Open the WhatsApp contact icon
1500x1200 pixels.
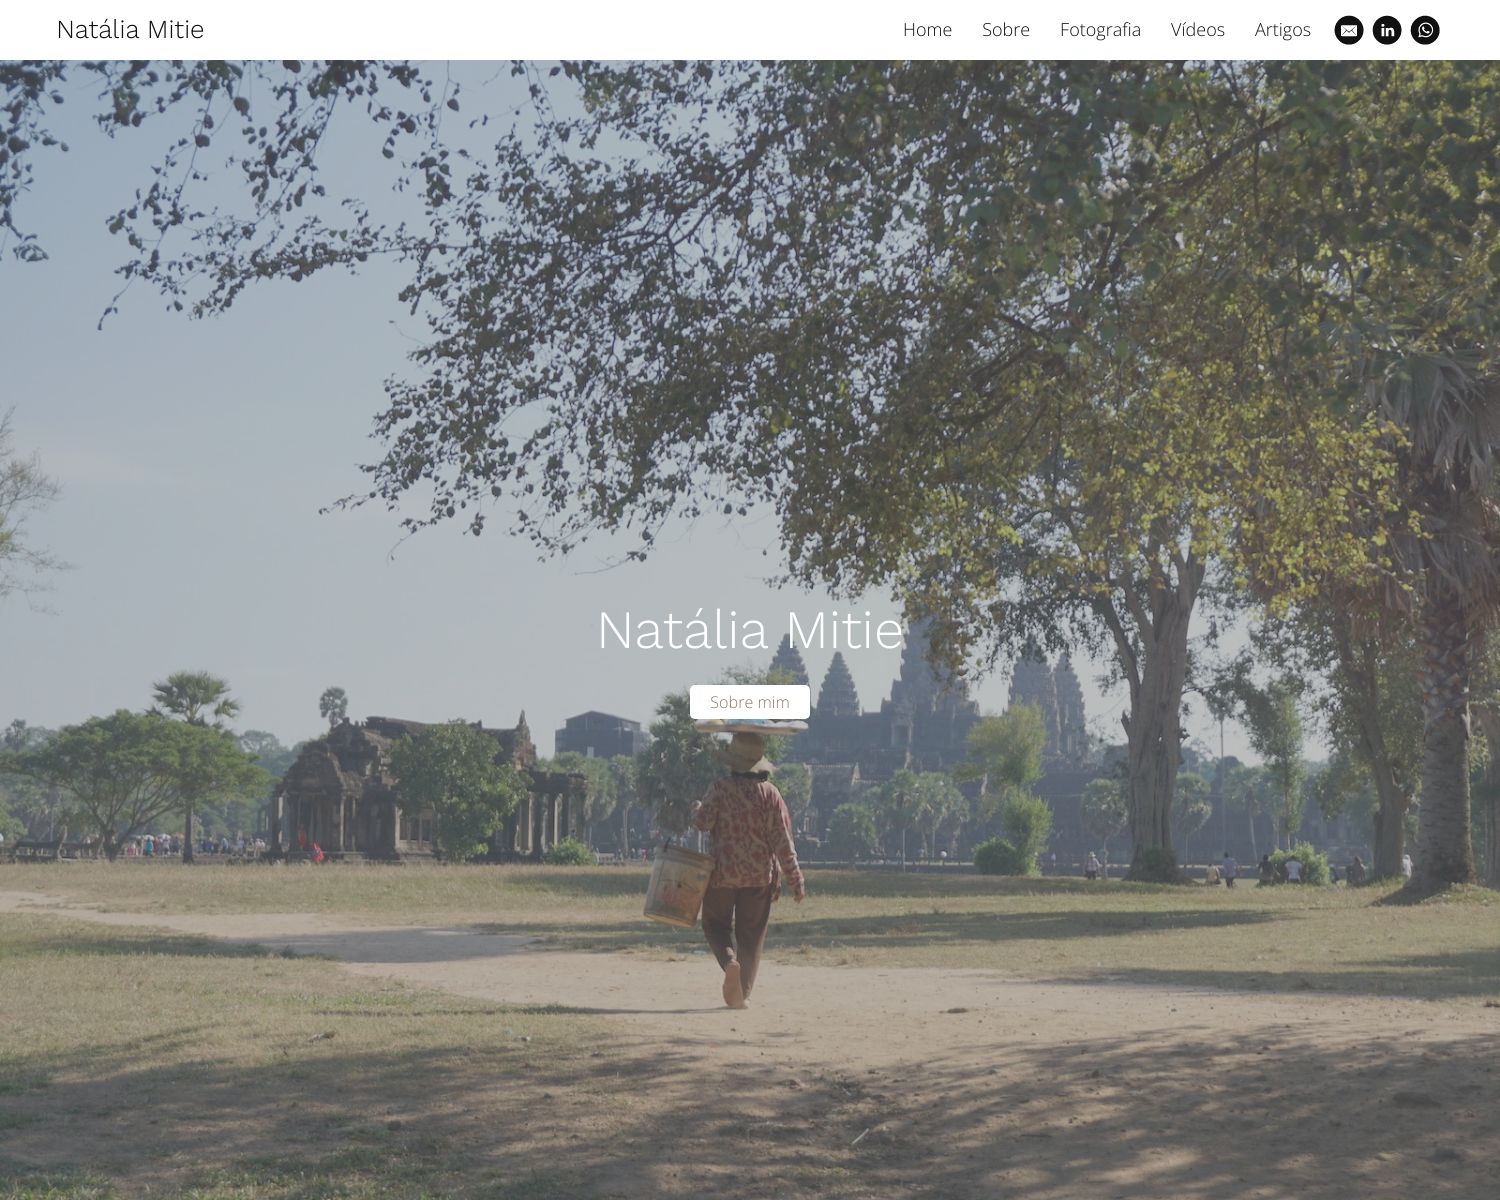click(1425, 30)
